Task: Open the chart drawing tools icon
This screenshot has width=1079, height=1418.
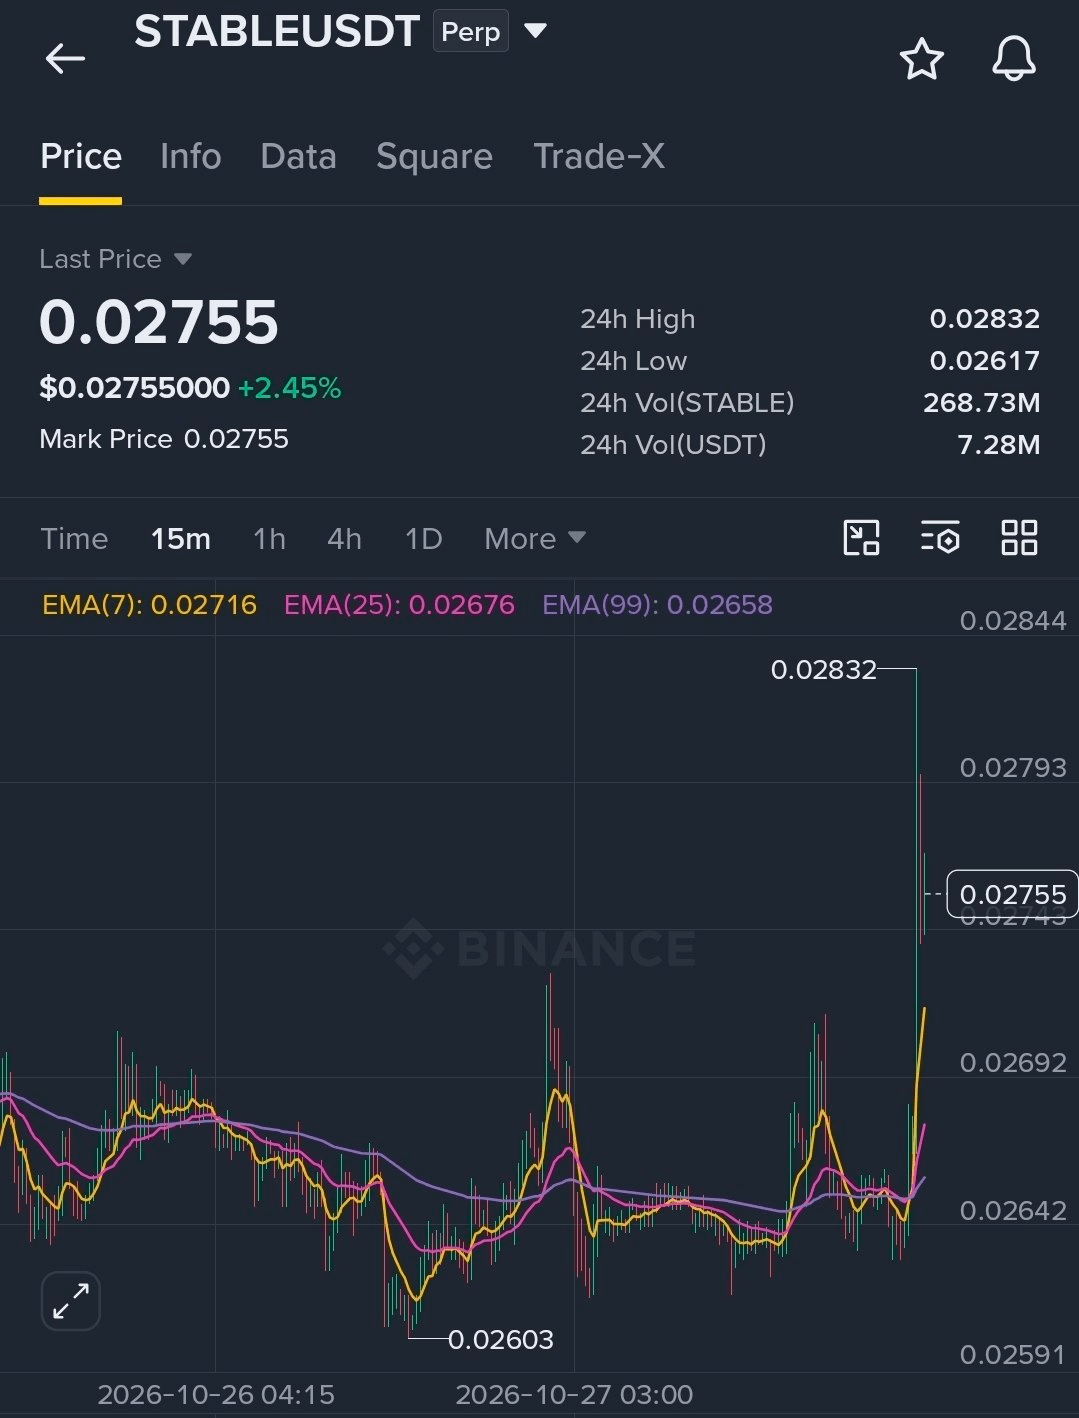Action: click(861, 538)
